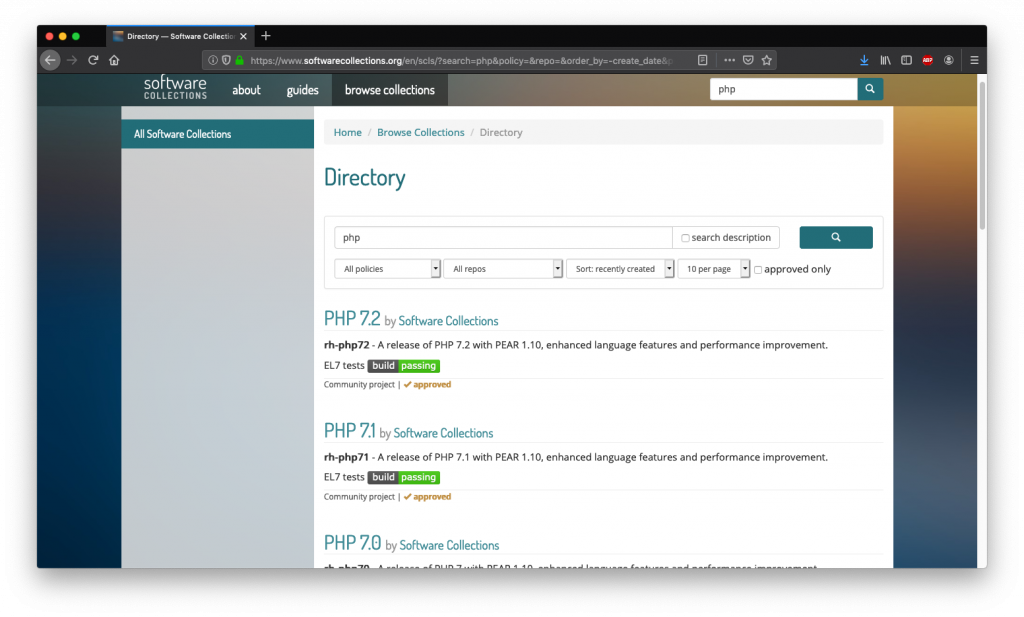Open the Adblock Plus extension icon
The image size is (1024, 617).
[927, 60]
